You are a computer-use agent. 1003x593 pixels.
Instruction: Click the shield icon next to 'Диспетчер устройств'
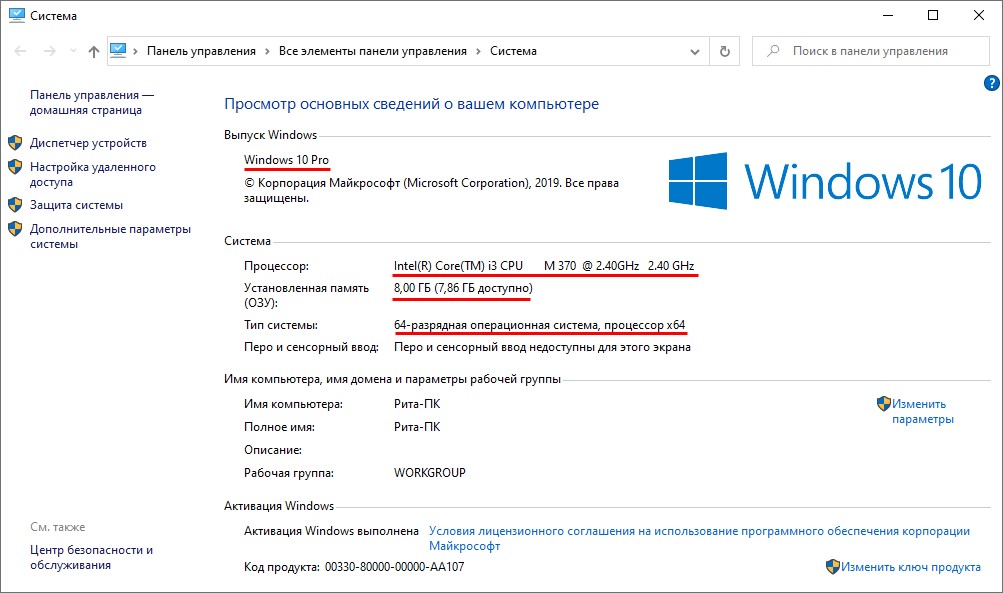tap(15, 143)
